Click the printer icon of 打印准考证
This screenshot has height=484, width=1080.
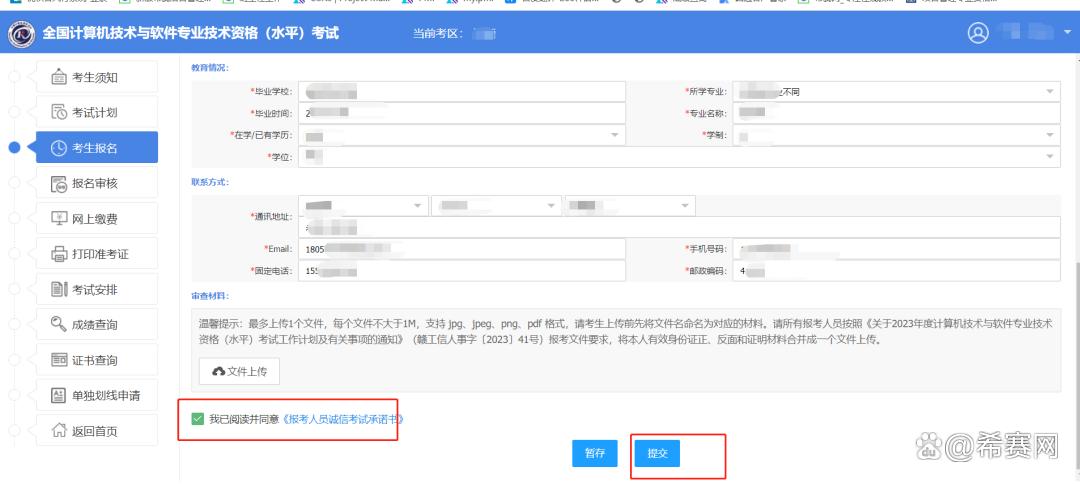(x=59, y=254)
